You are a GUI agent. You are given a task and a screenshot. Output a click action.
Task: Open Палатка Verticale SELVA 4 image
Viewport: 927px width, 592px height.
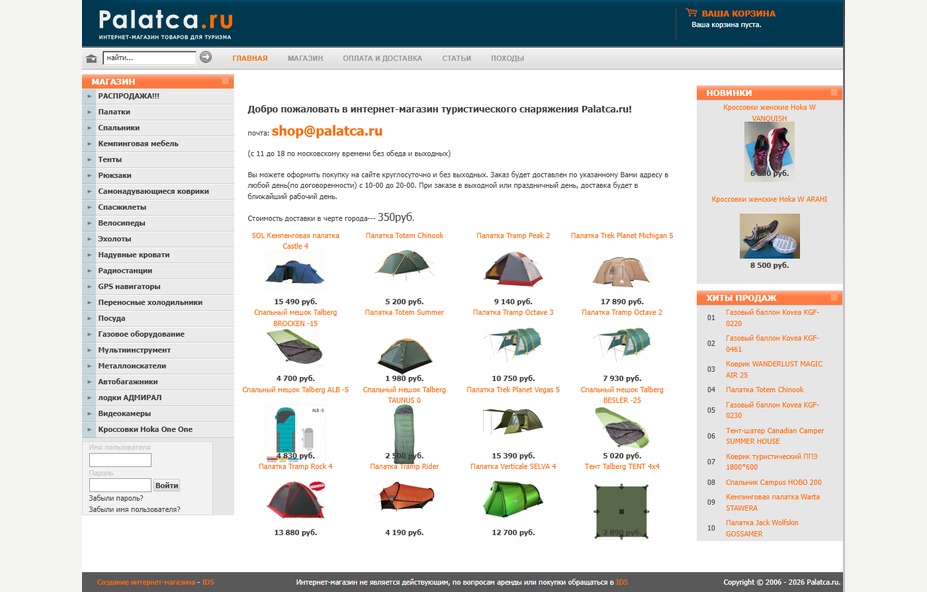click(513, 499)
